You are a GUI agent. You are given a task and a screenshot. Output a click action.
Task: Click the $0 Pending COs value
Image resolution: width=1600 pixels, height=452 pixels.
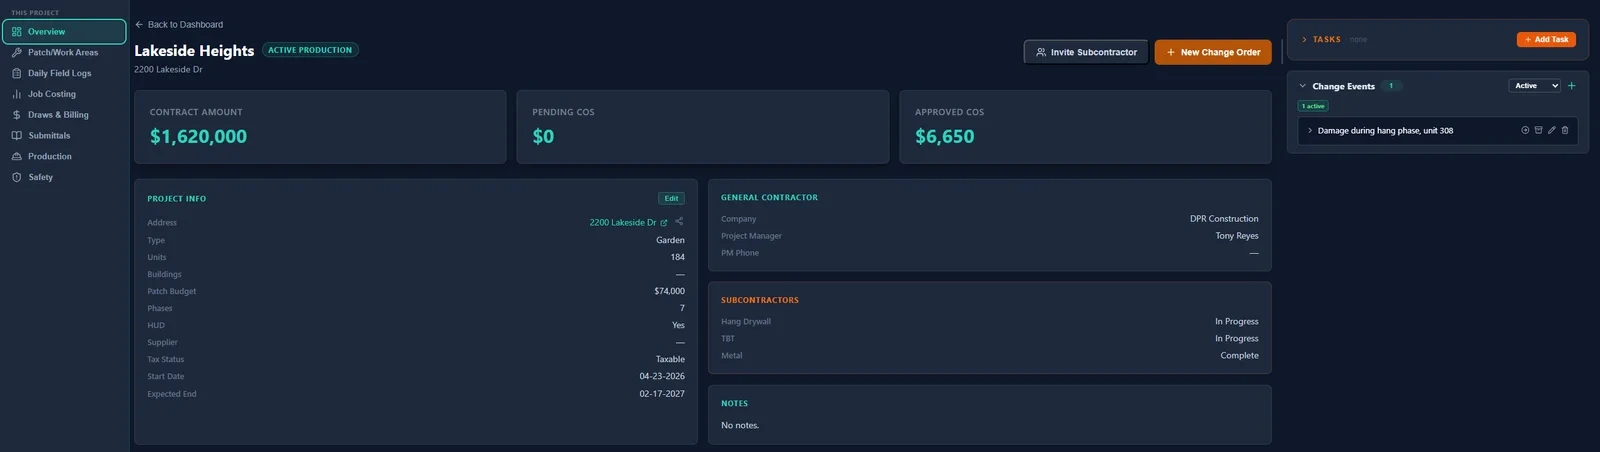coord(543,136)
